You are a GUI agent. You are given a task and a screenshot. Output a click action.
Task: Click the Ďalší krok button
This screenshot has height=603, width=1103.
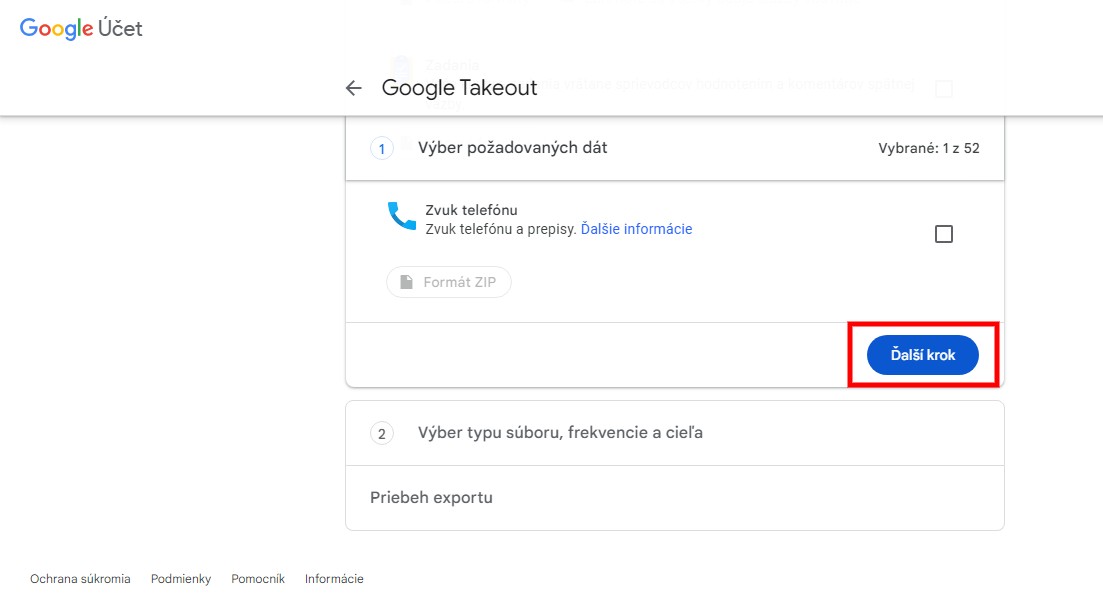[x=922, y=355]
